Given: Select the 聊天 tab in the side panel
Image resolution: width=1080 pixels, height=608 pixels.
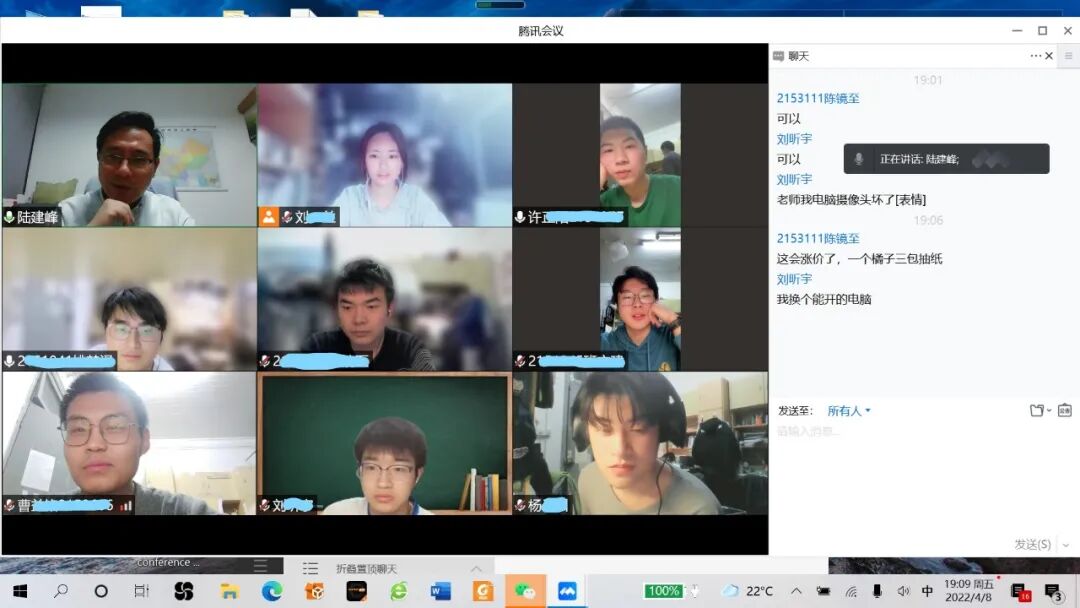Looking at the screenshot, I should pyautogui.click(x=795, y=56).
